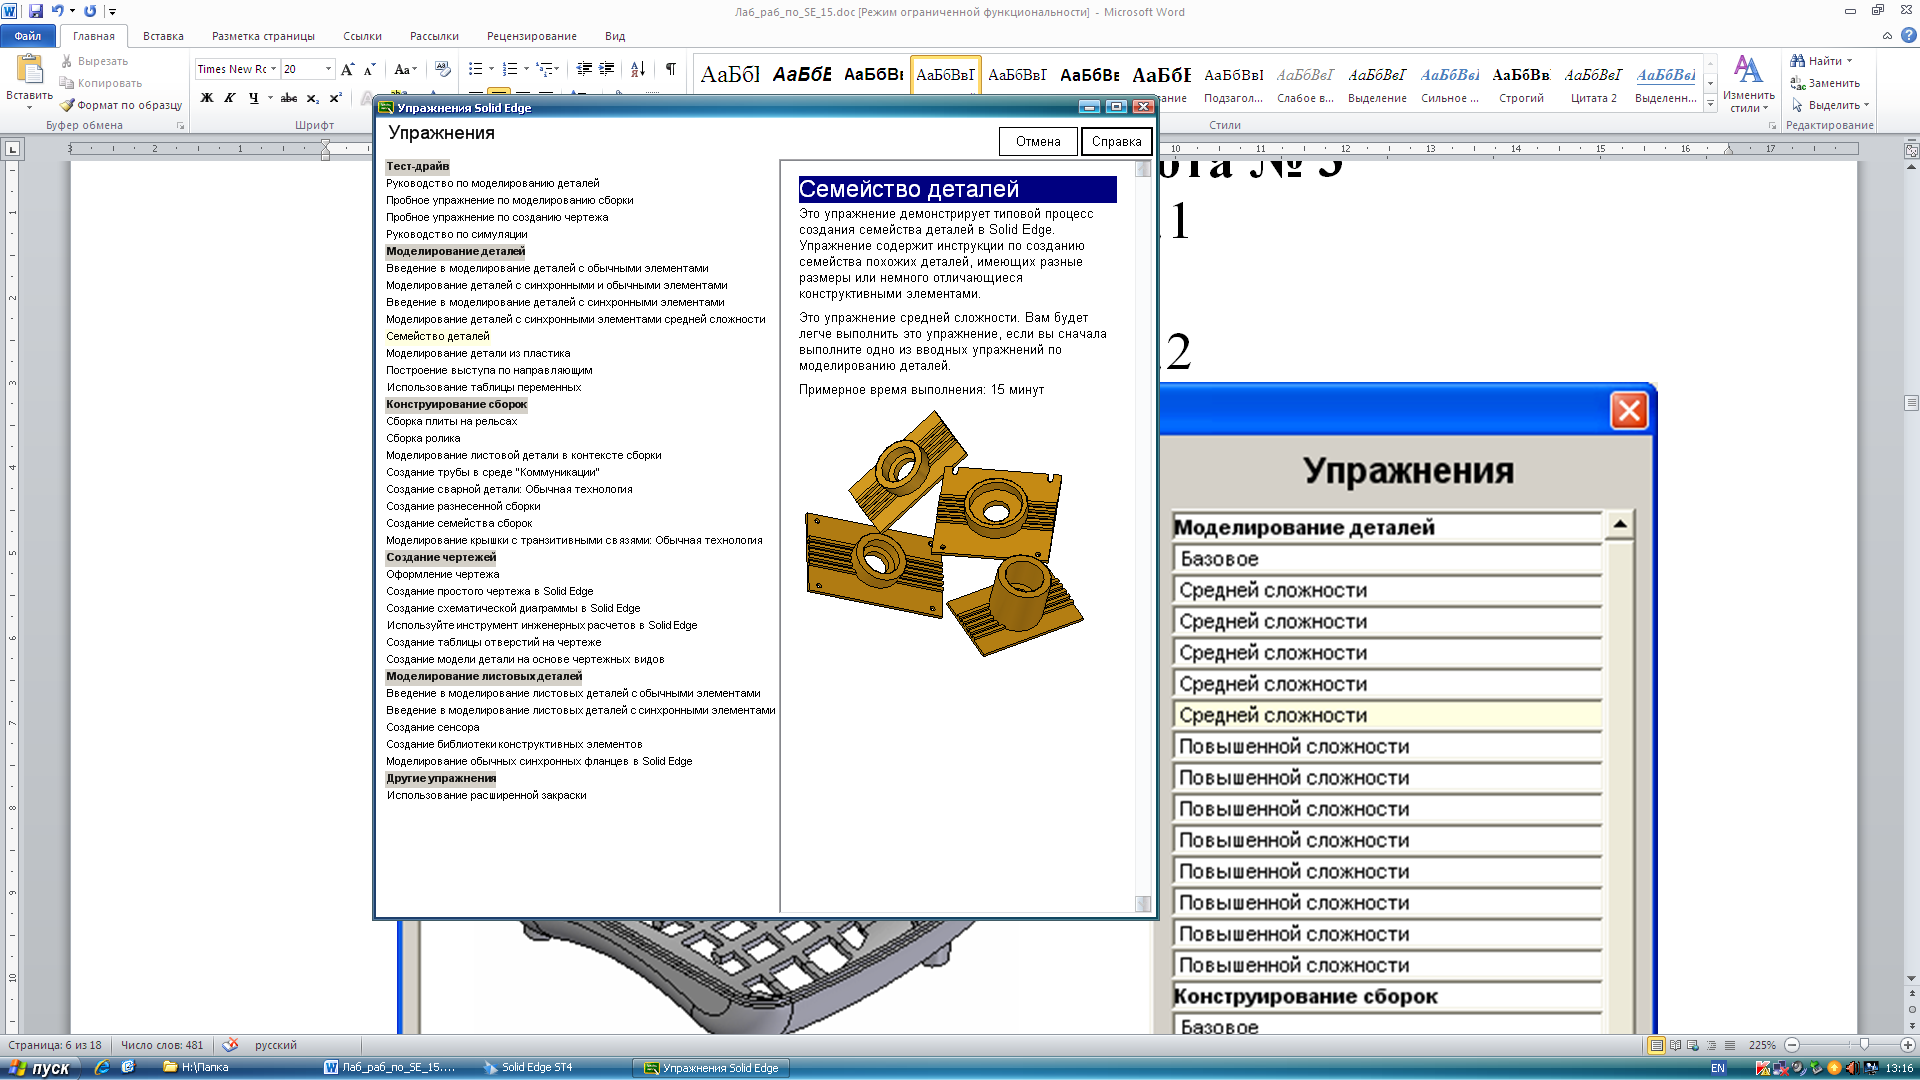This screenshot has height=1080, width=1920.
Task: Open the Выделить (Select) dropdown
Action: click(x=1831, y=105)
